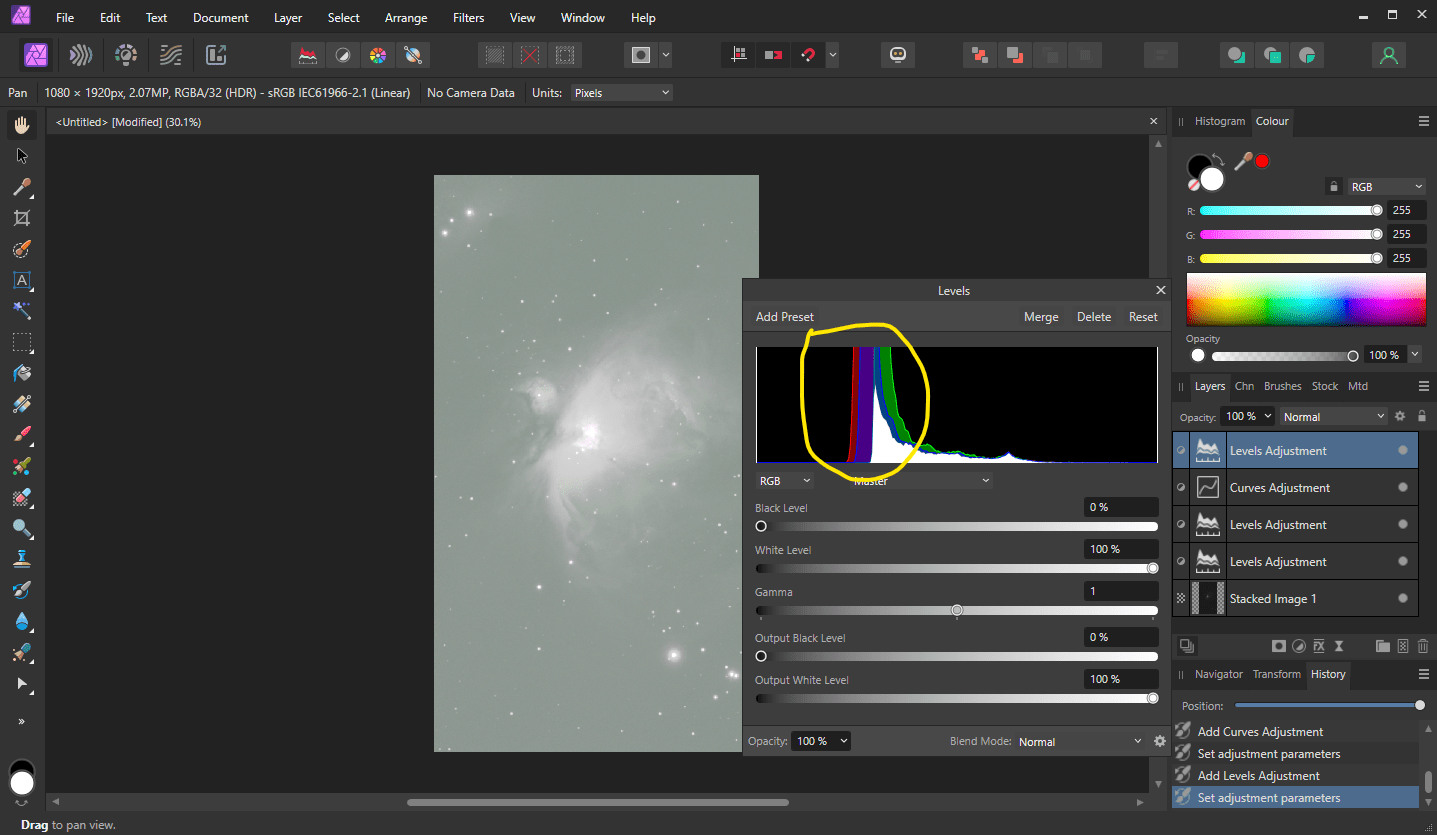Toggle Force Pixel Alignment in toolbar

click(739, 55)
